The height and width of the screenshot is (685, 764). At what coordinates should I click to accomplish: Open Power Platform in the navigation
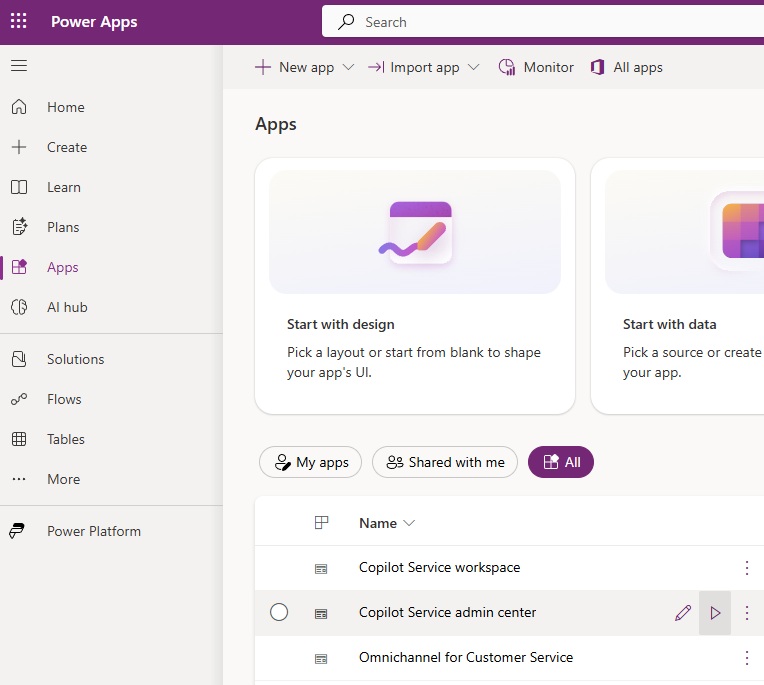click(x=94, y=531)
